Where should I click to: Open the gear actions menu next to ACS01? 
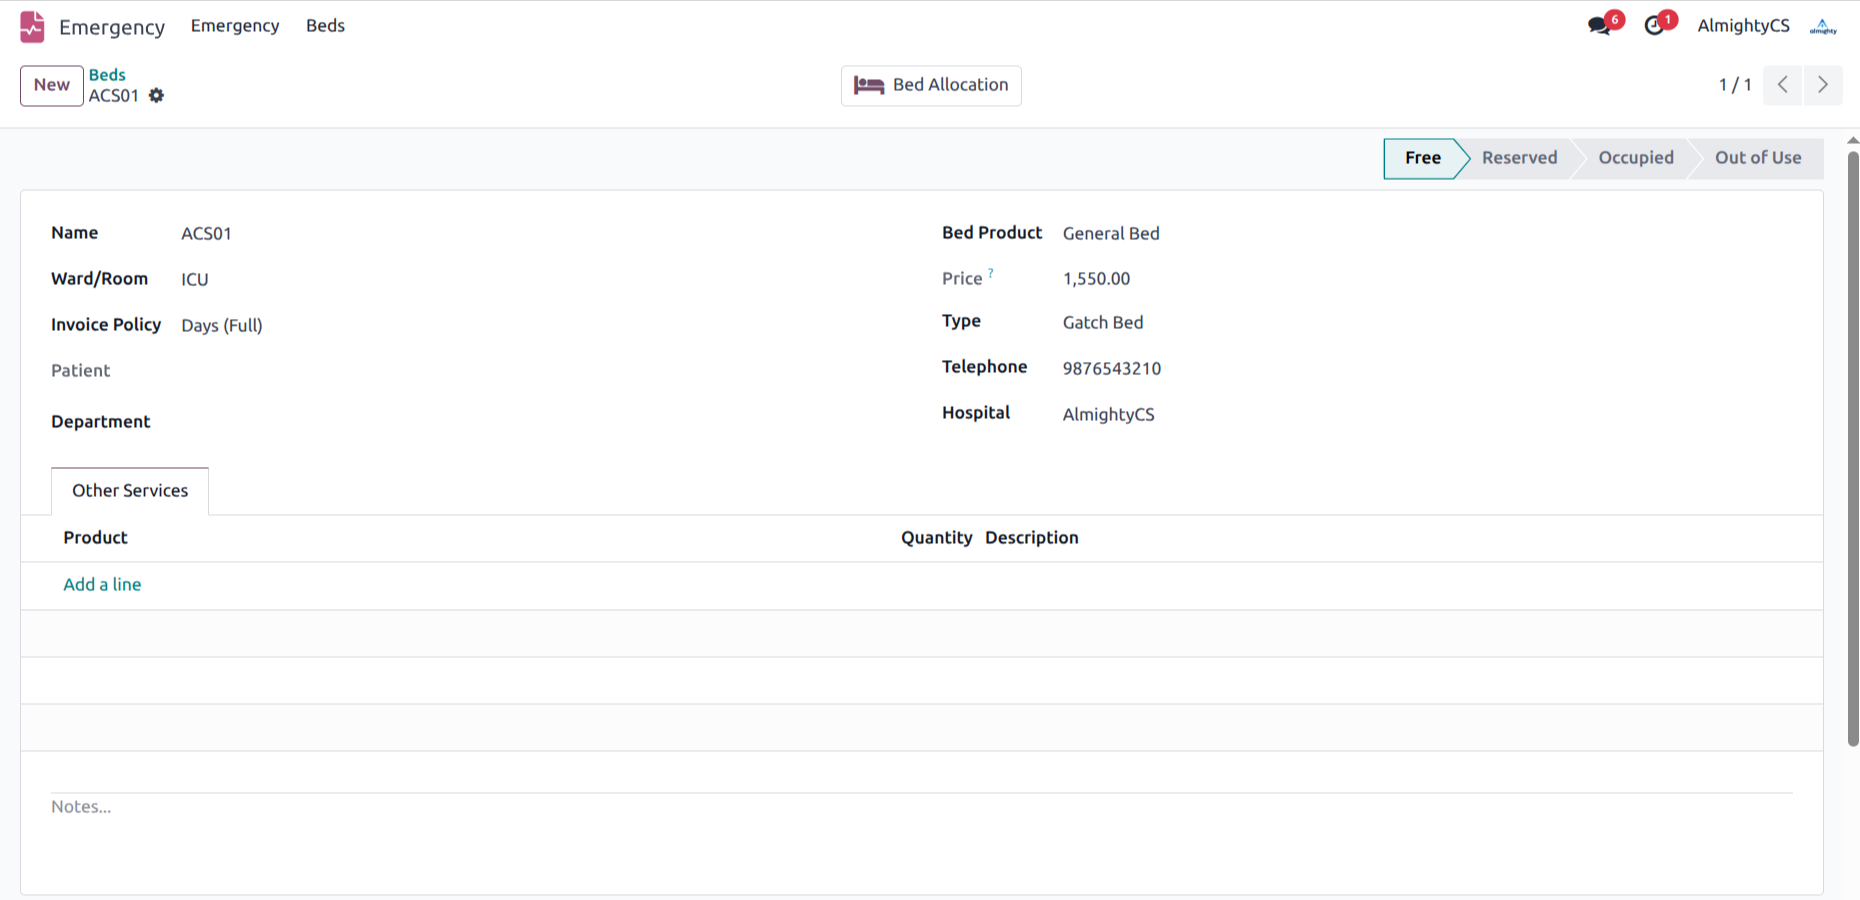coord(156,96)
